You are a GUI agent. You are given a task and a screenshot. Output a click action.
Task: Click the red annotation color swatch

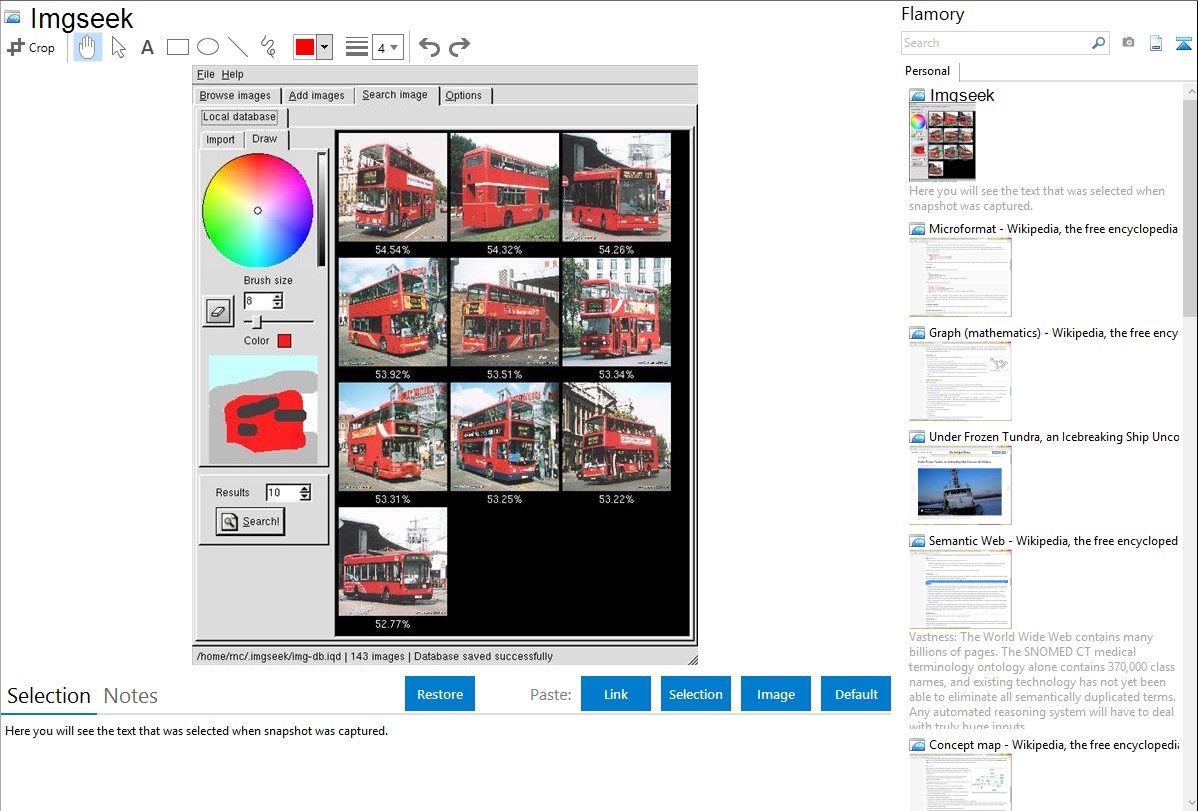305,47
